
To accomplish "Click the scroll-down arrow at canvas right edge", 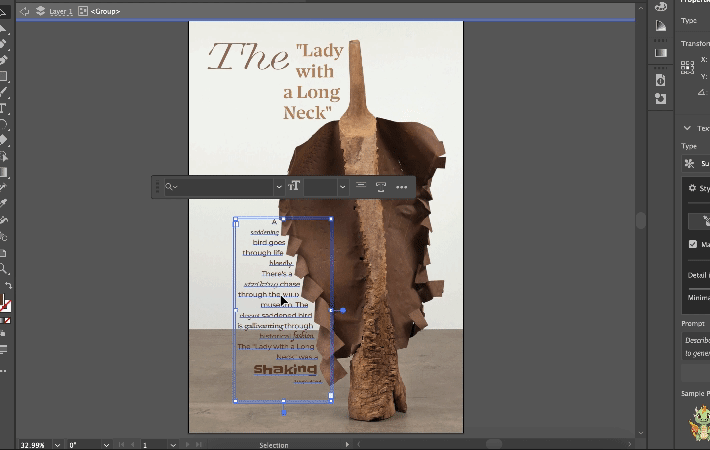I will click(641, 433).
